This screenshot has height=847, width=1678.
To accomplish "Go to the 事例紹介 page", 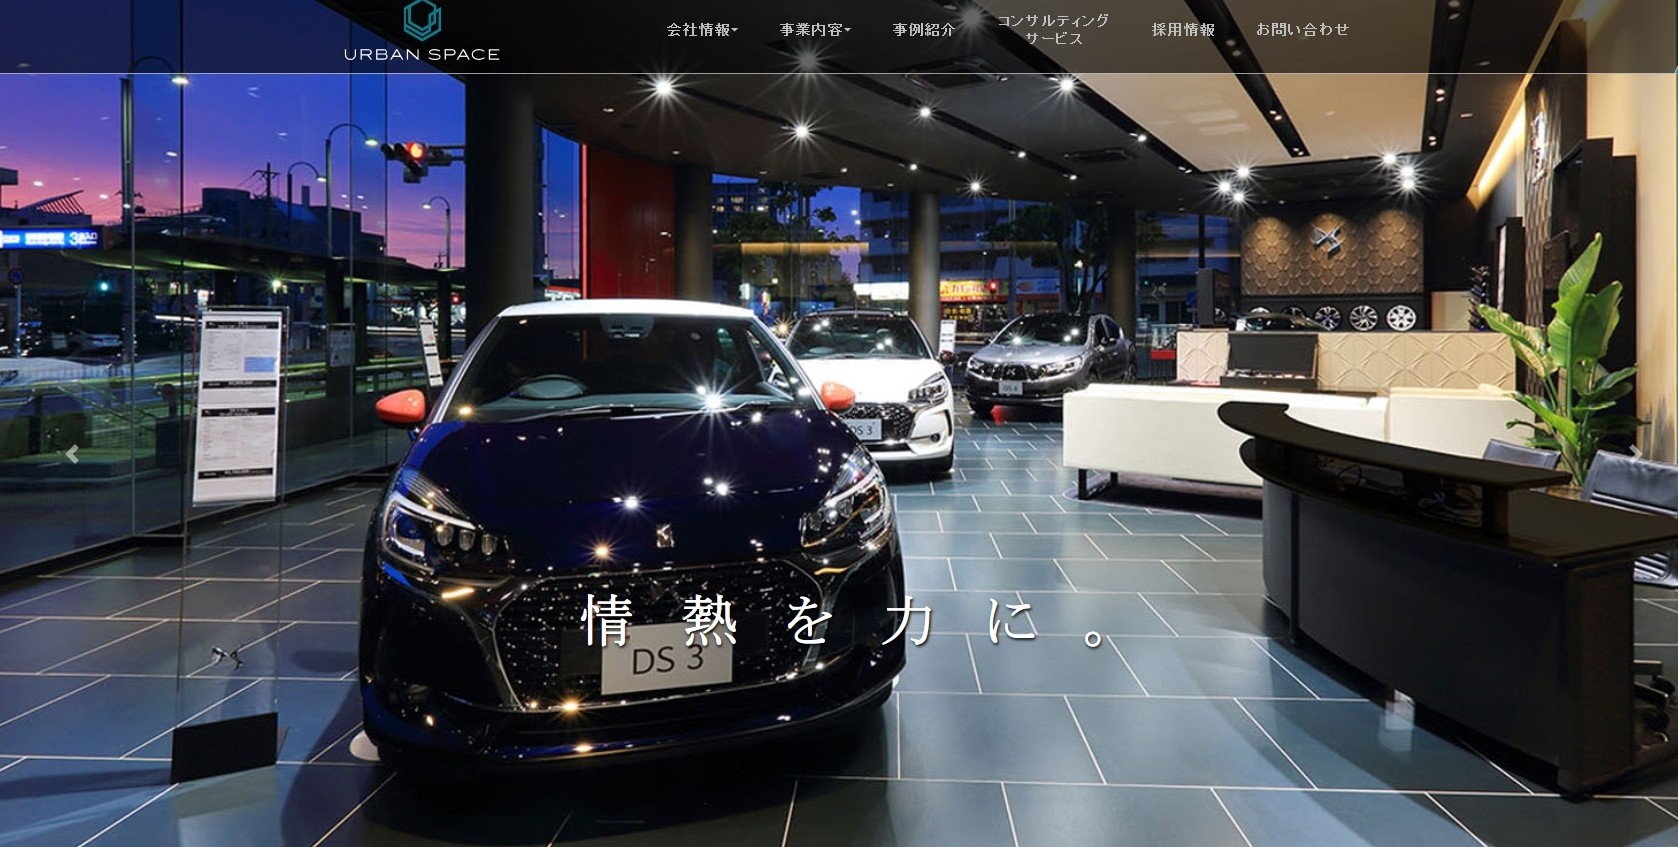I will click(x=924, y=30).
